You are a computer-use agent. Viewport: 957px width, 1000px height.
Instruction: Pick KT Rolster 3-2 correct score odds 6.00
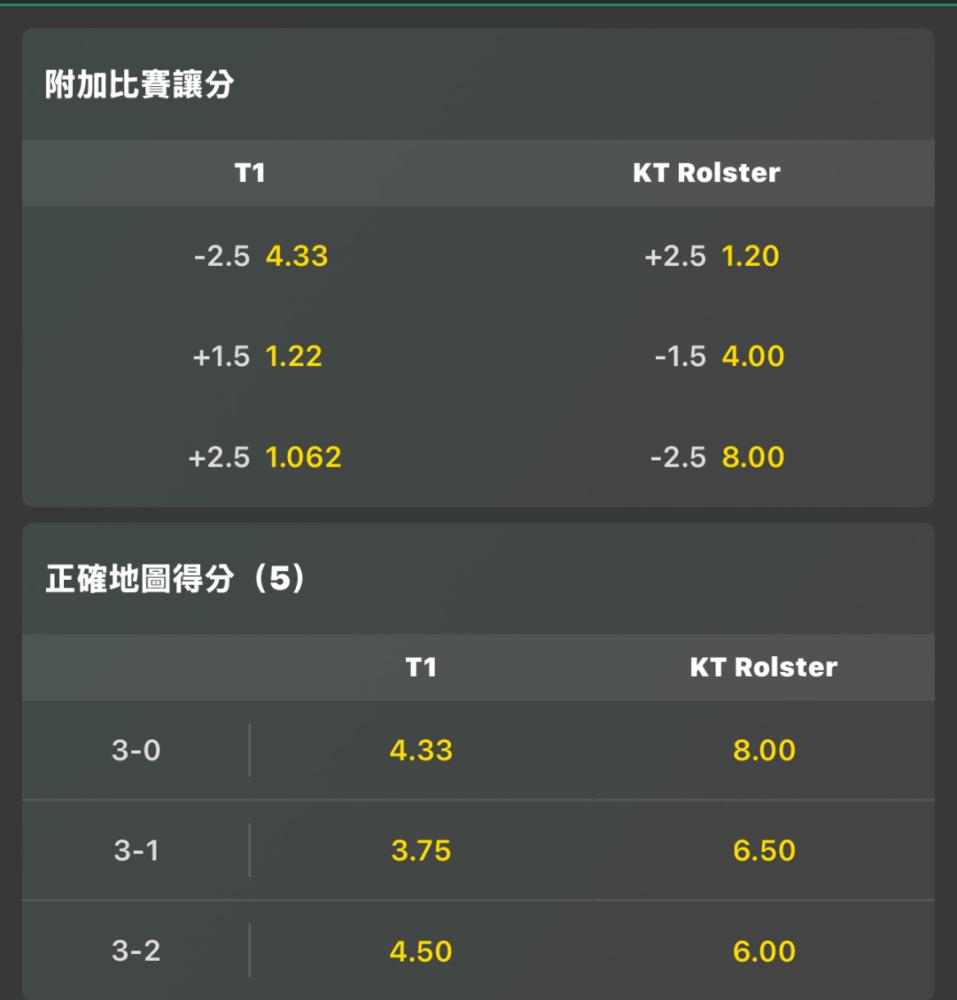point(764,951)
